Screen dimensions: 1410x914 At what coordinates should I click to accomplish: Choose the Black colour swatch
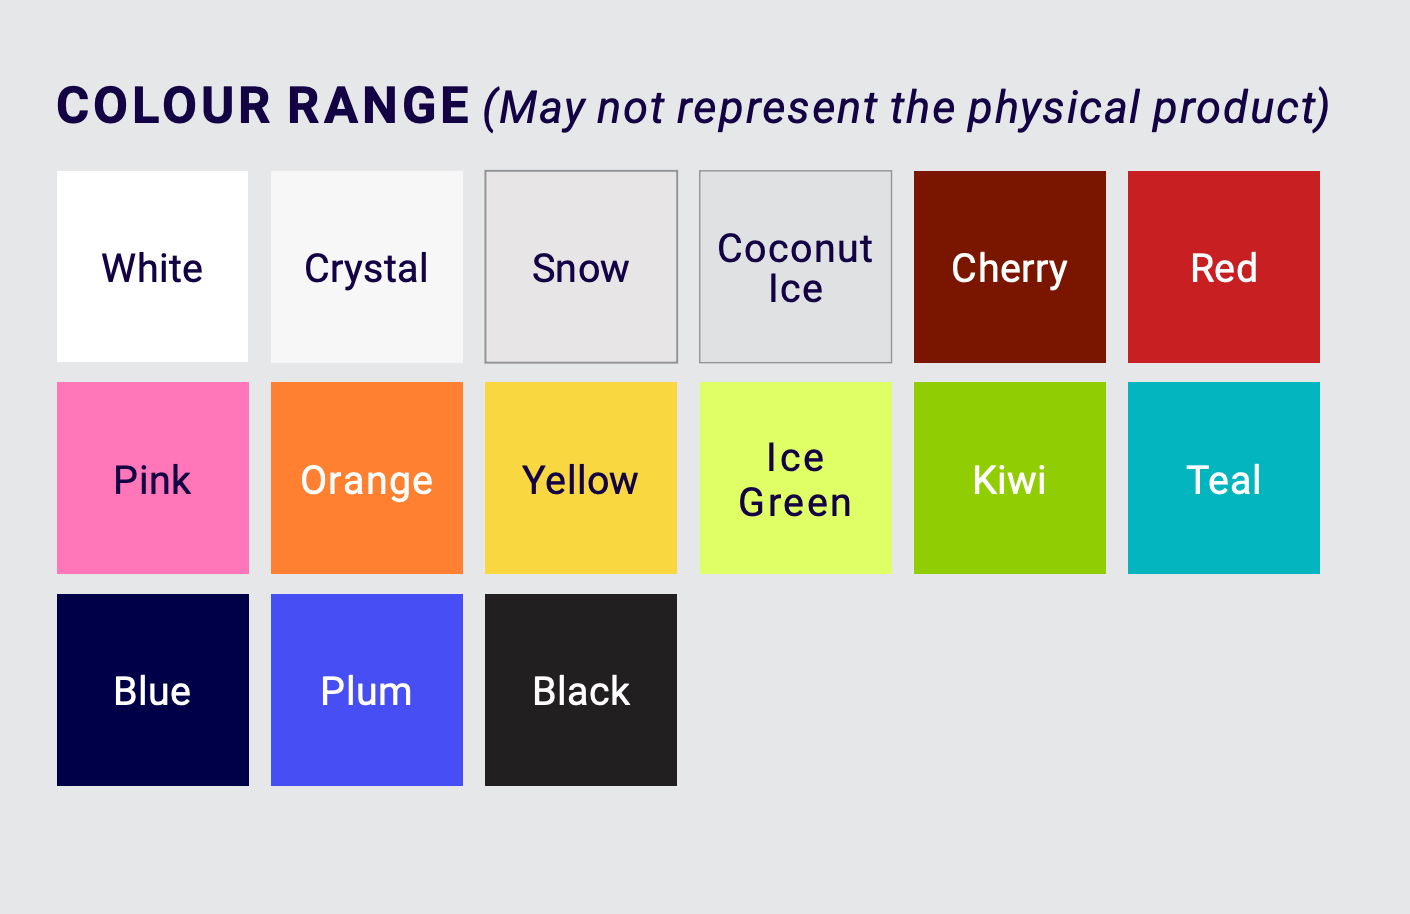pyautogui.click(x=581, y=690)
